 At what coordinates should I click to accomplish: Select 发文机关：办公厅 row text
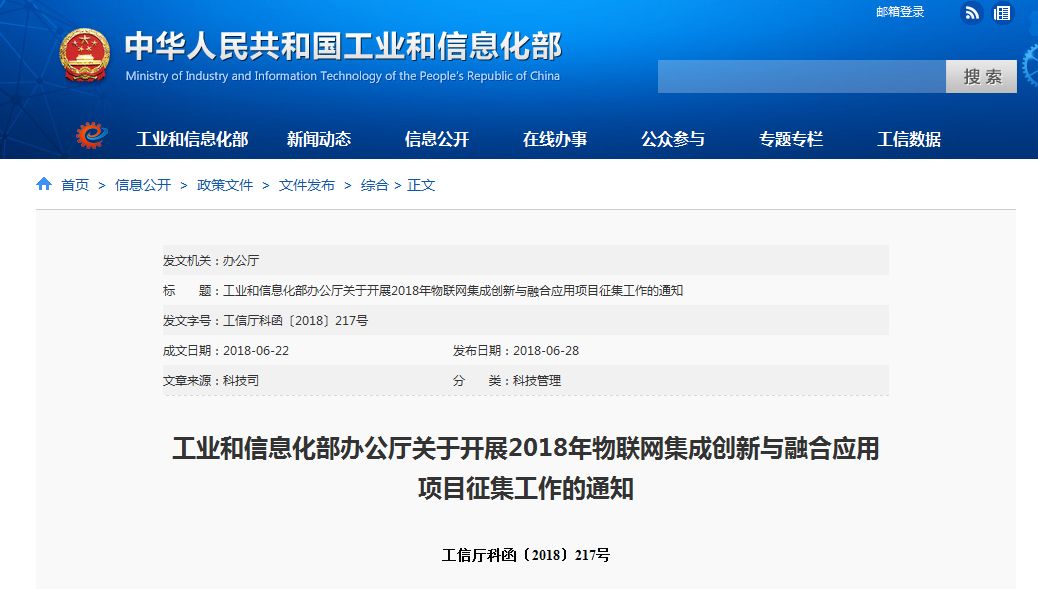pyautogui.click(x=211, y=261)
